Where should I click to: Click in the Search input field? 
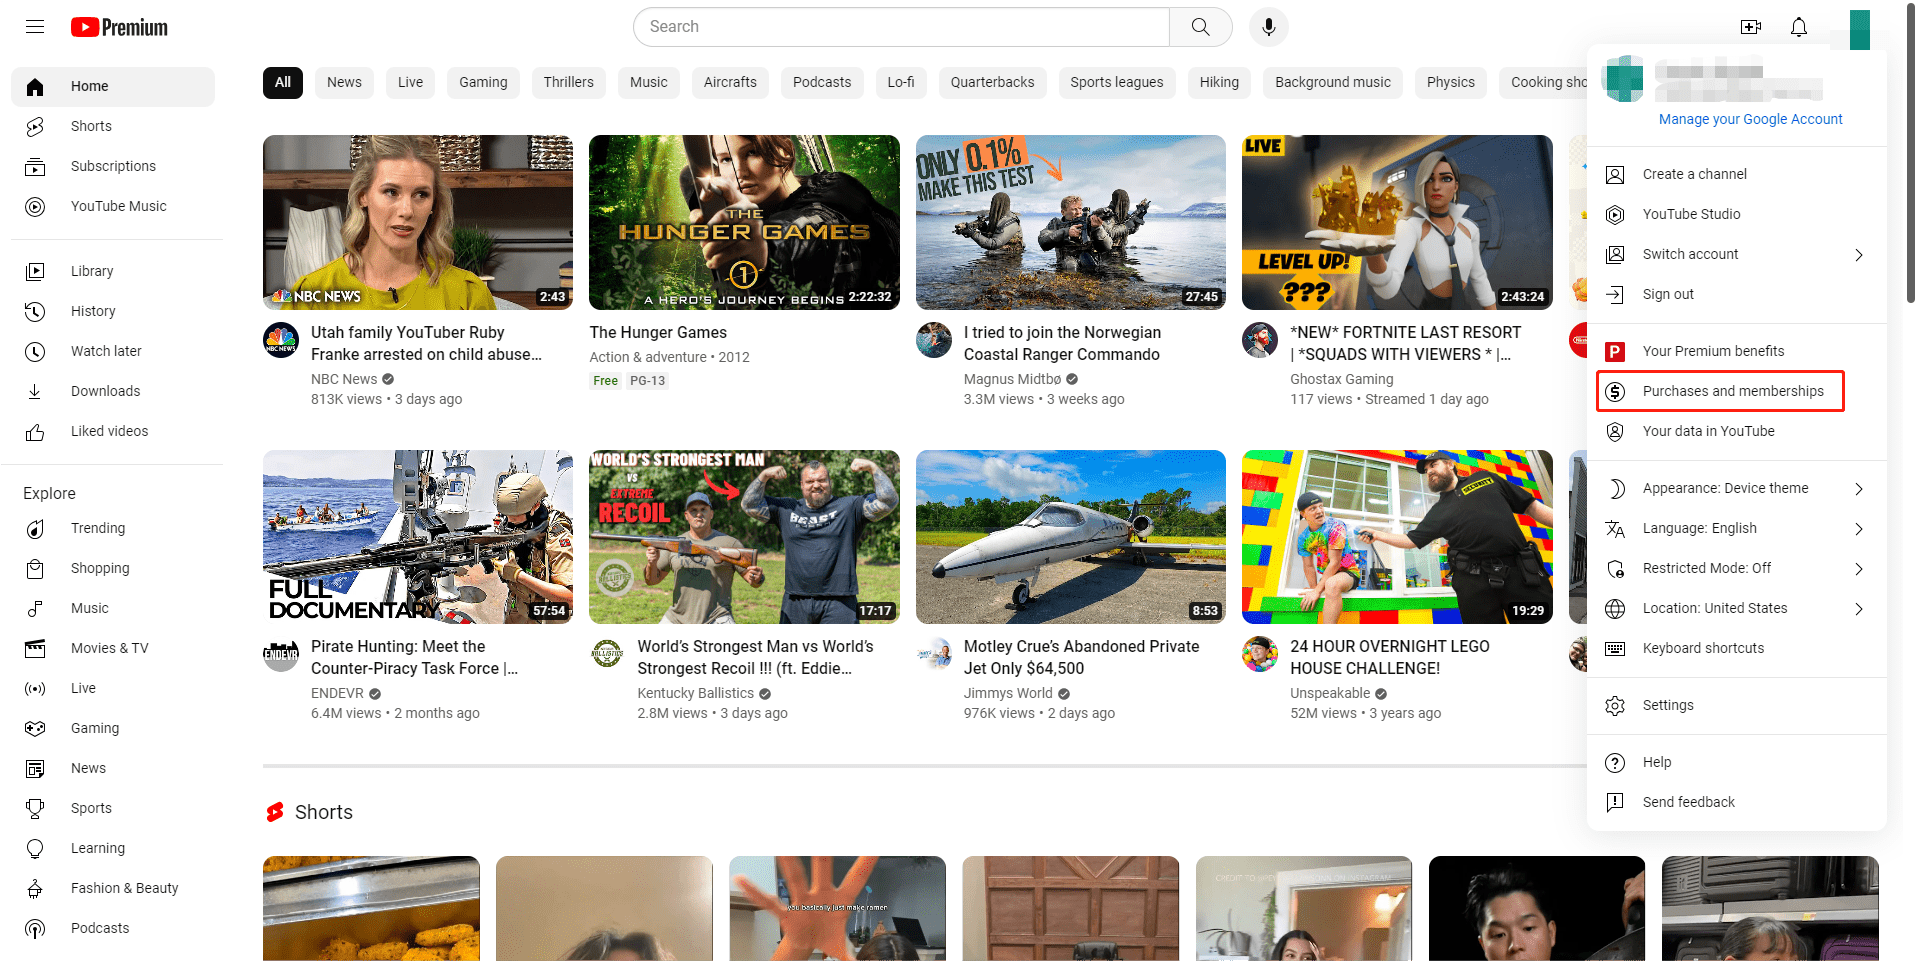tap(900, 27)
